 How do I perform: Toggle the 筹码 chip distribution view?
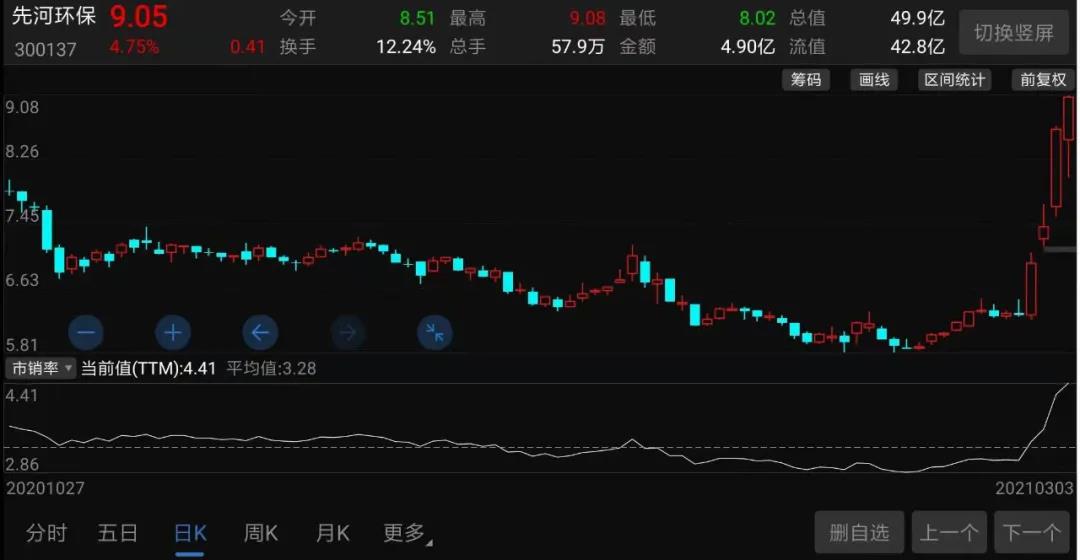(806, 80)
